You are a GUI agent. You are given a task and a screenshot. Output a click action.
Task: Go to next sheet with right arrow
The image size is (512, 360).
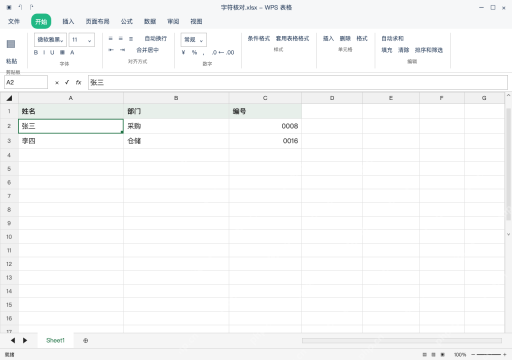click(25, 340)
